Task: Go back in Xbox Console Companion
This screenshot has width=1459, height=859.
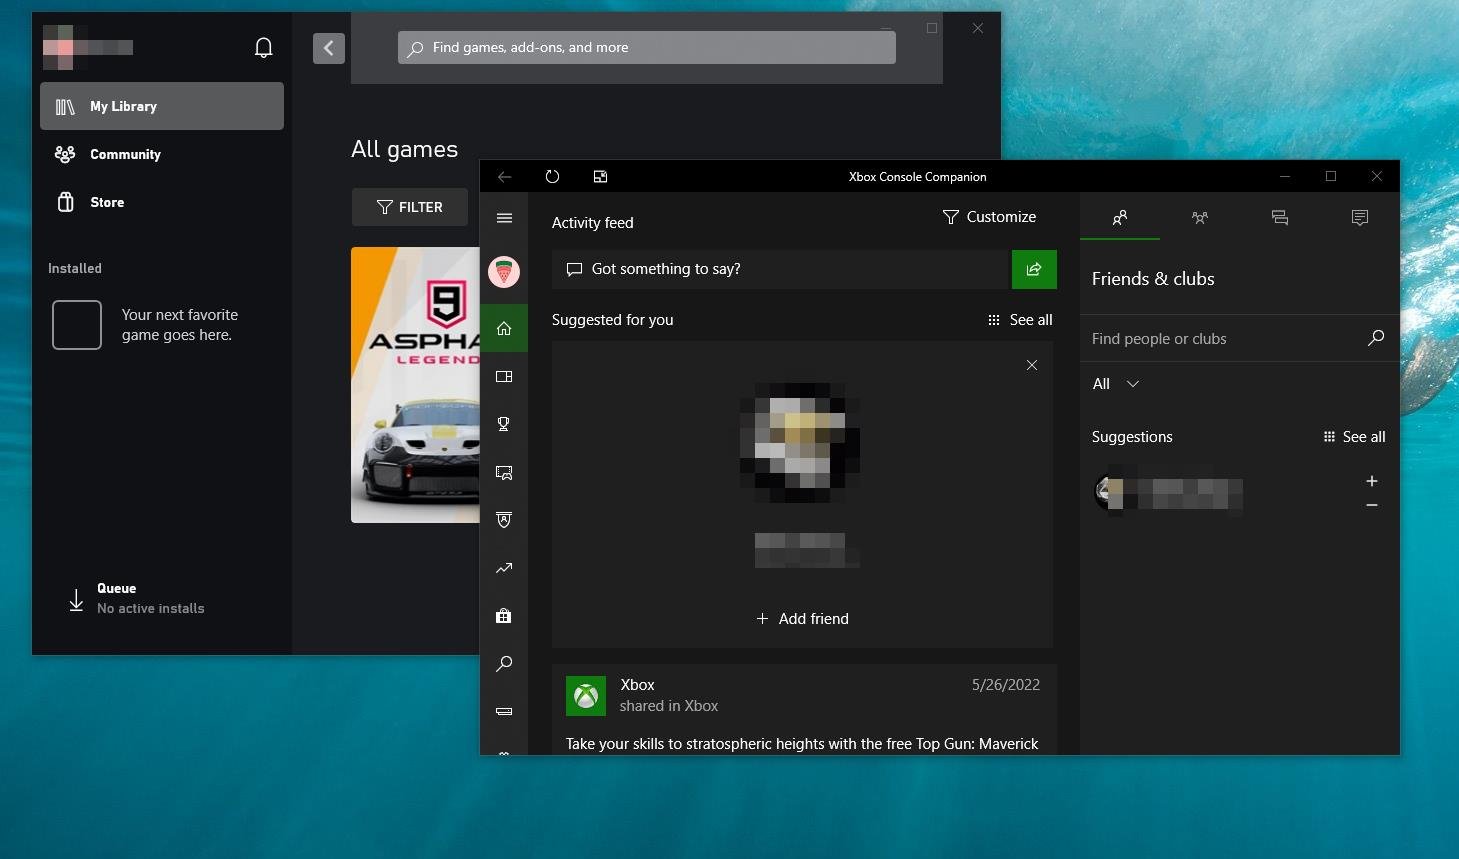Action: click(504, 177)
